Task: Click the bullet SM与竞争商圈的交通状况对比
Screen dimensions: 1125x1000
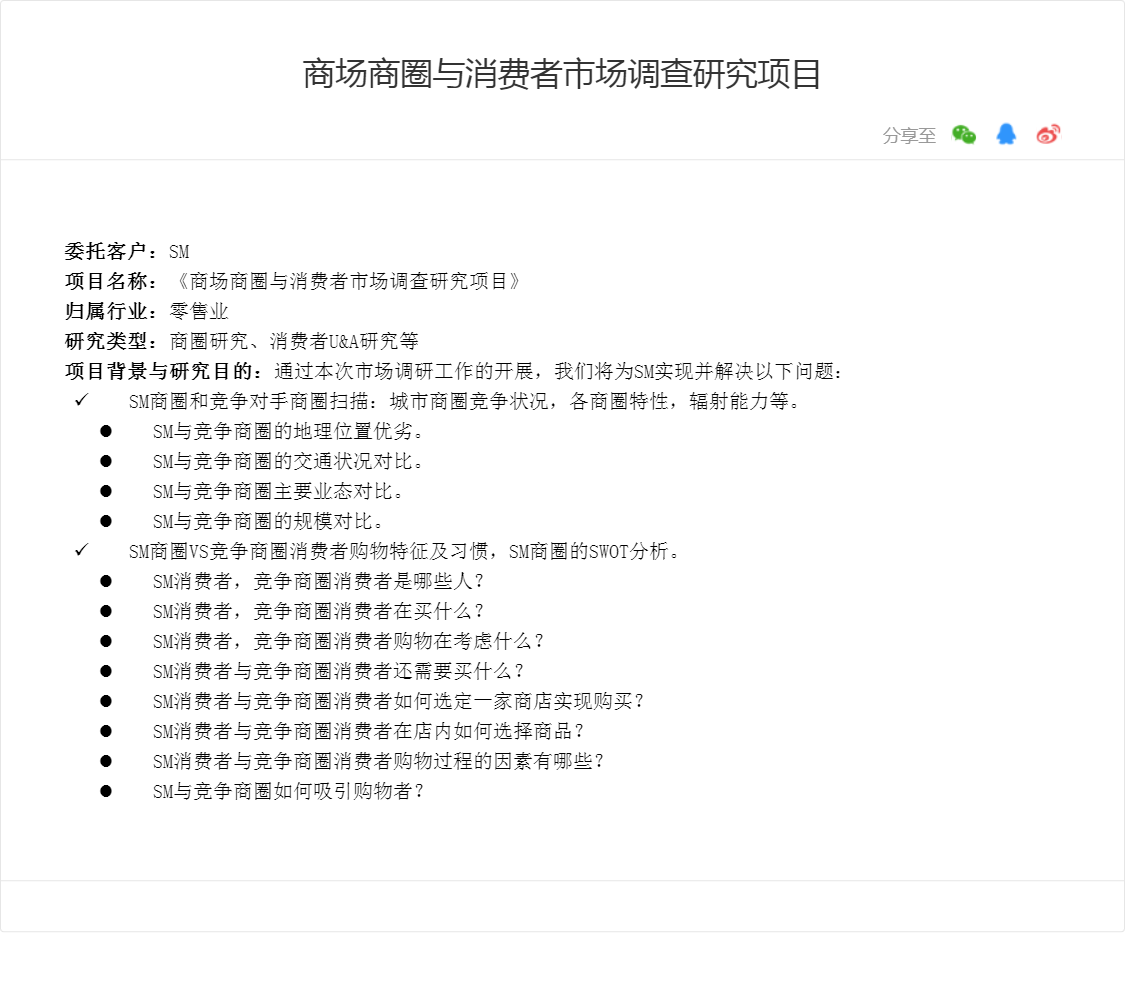Action: (x=288, y=461)
